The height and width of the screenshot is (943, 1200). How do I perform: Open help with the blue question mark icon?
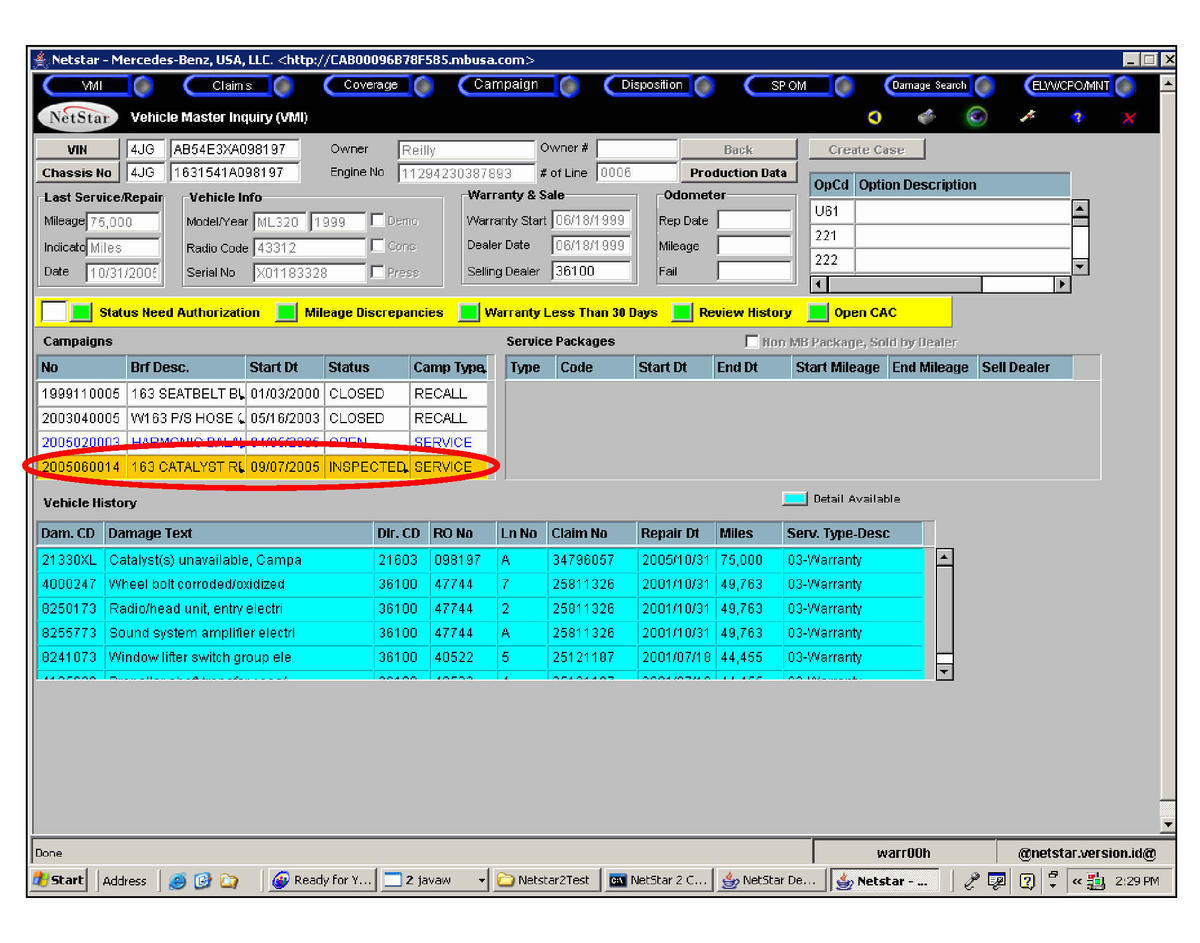(1077, 118)
